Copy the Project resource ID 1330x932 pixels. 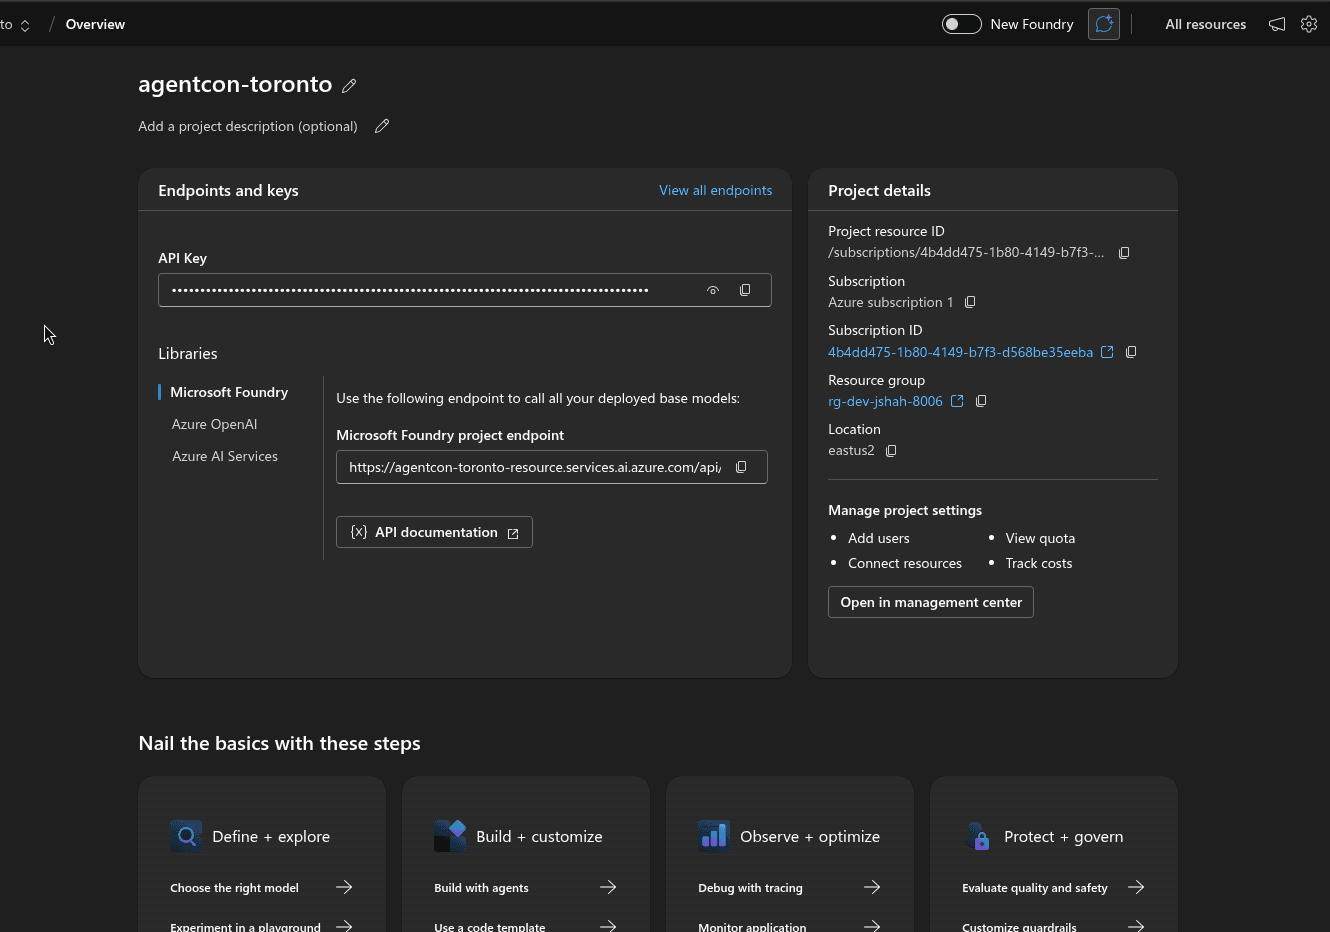1124,253
